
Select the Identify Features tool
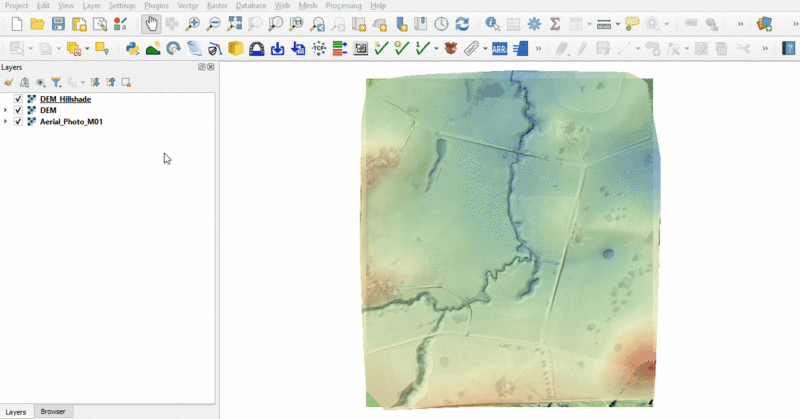pyautogui.click(x=491, y=23)
